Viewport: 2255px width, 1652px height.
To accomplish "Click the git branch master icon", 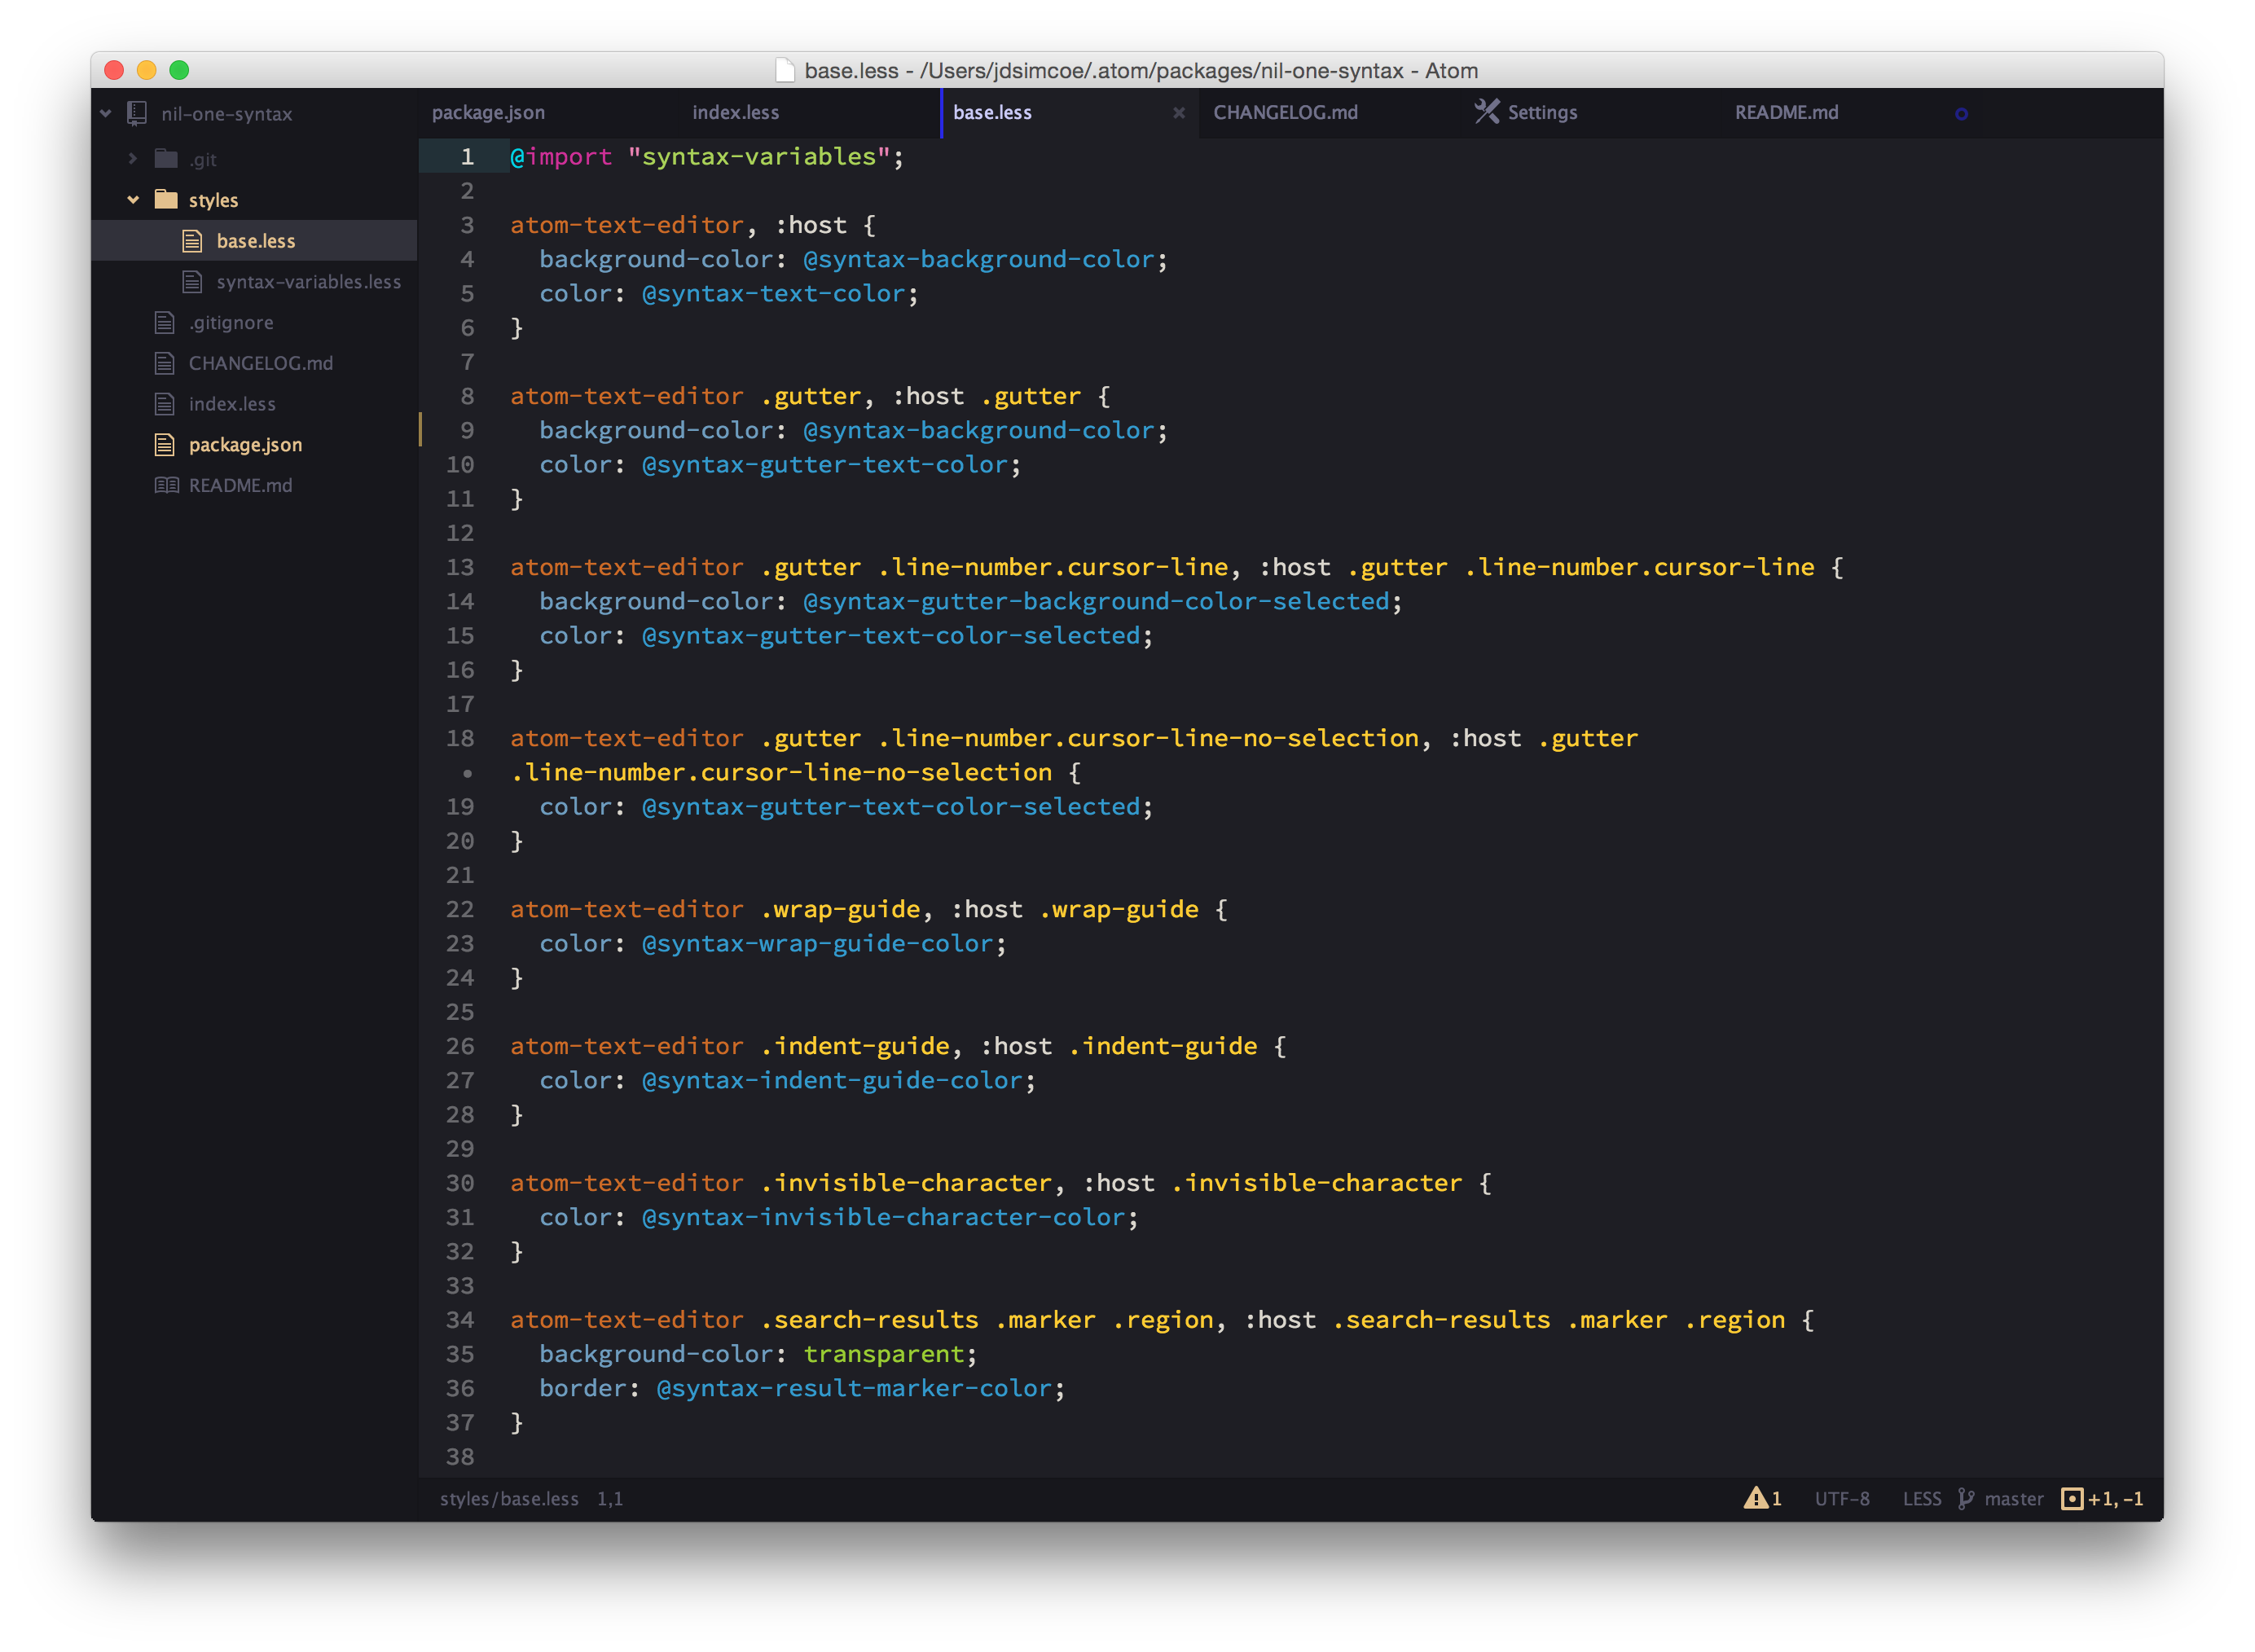I will pos(1966,1498).
